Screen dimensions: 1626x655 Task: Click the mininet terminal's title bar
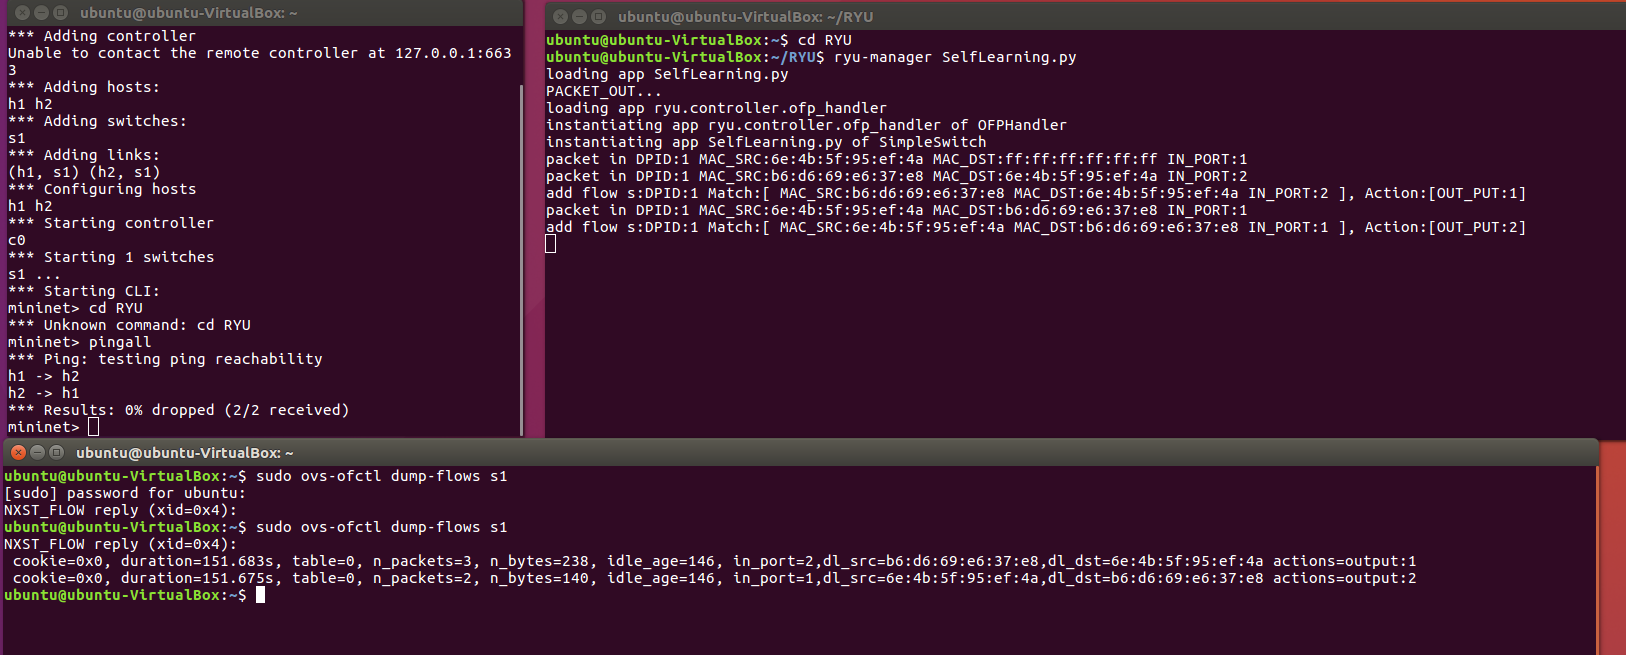tap(300, 13)
